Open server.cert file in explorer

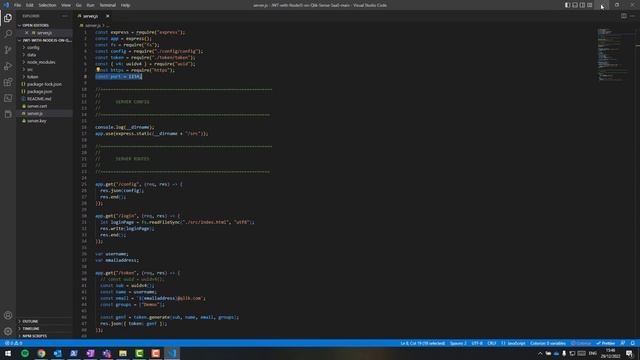tap(37, 106)
